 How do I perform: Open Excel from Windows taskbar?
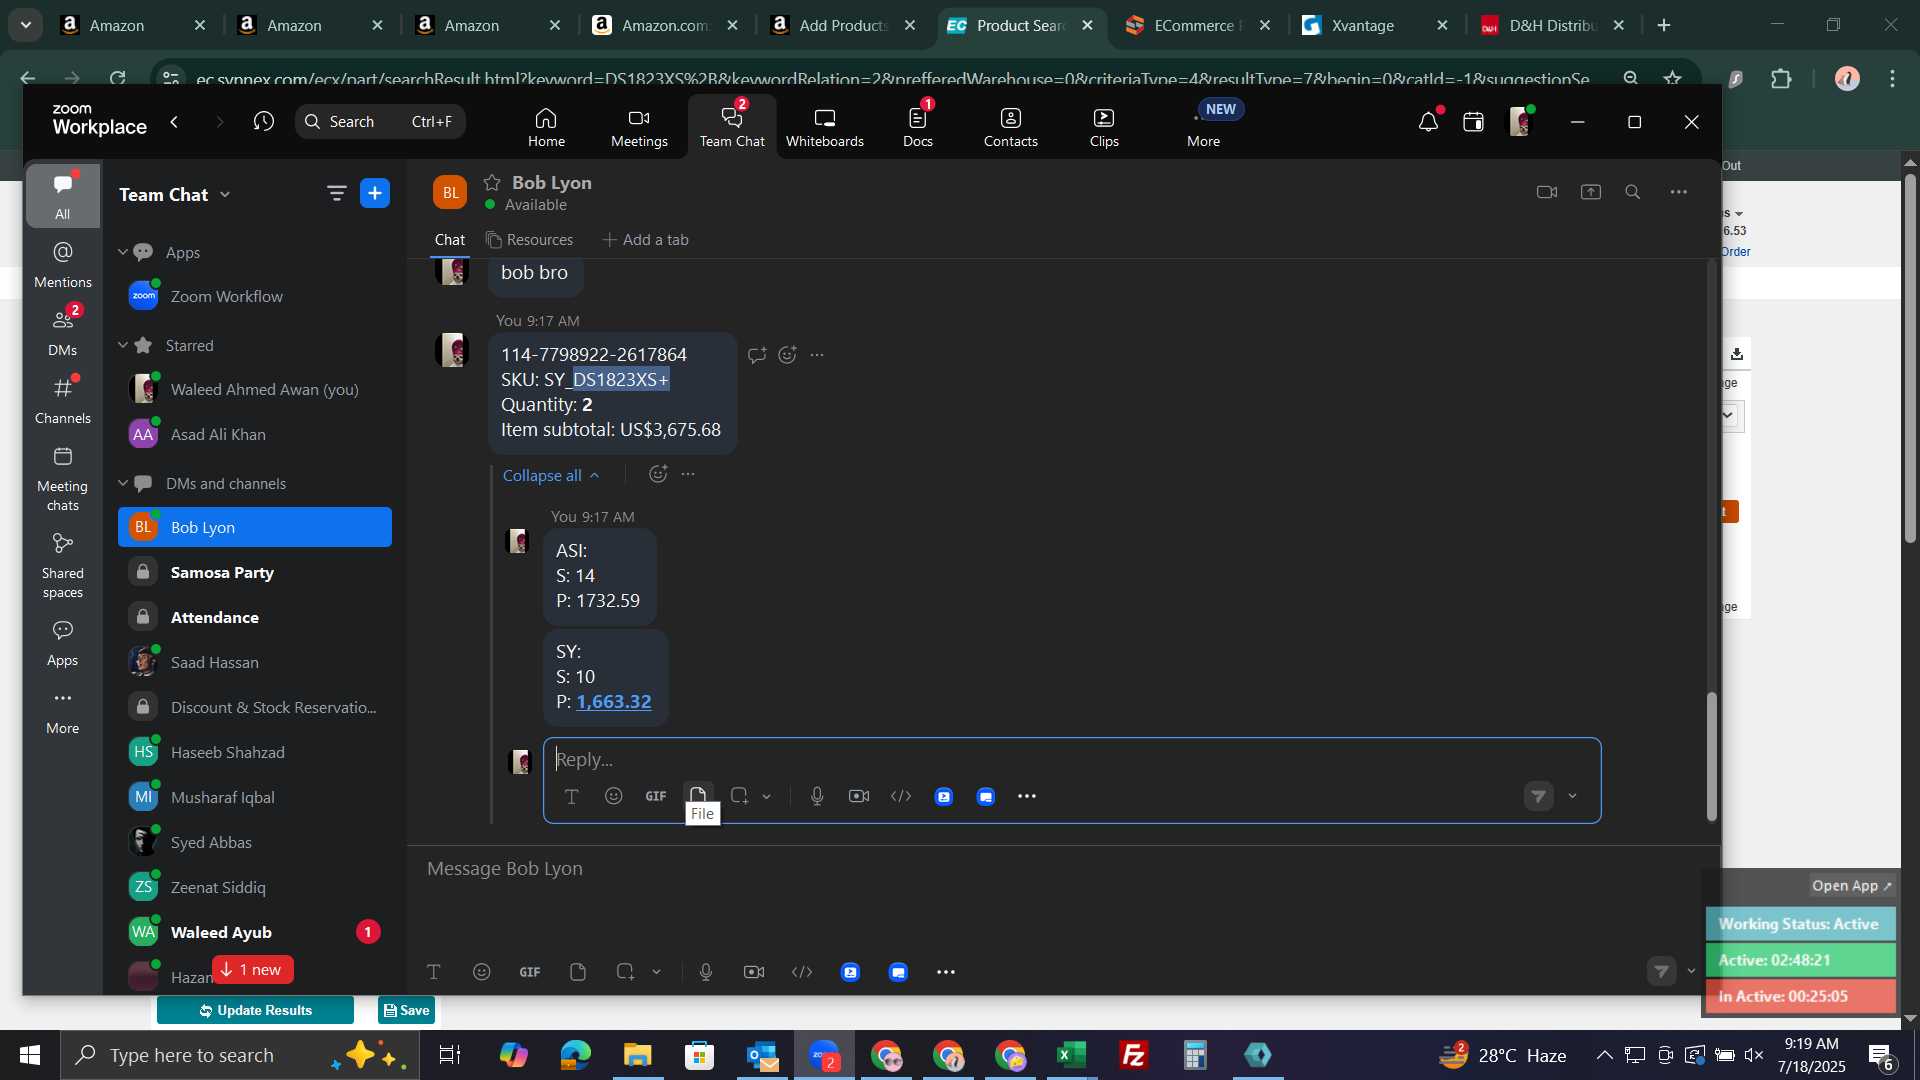1072,1055
